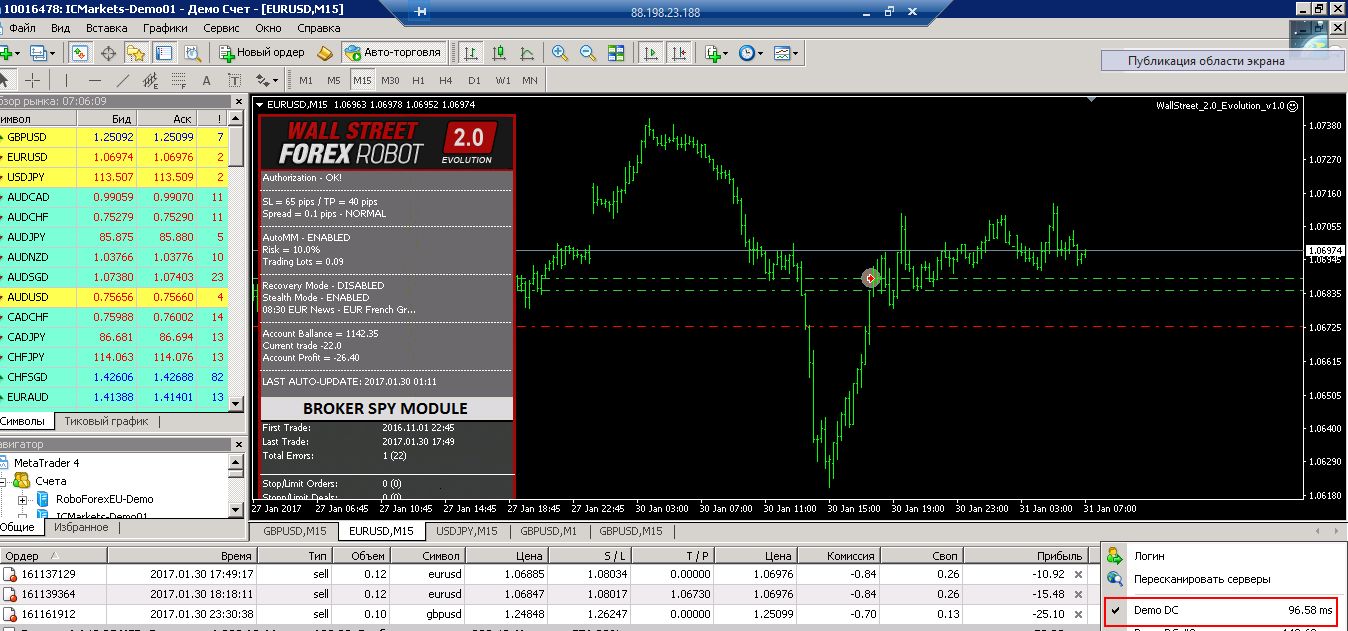
Task: Close the Market Watch panel
Action: coord(238,101)
